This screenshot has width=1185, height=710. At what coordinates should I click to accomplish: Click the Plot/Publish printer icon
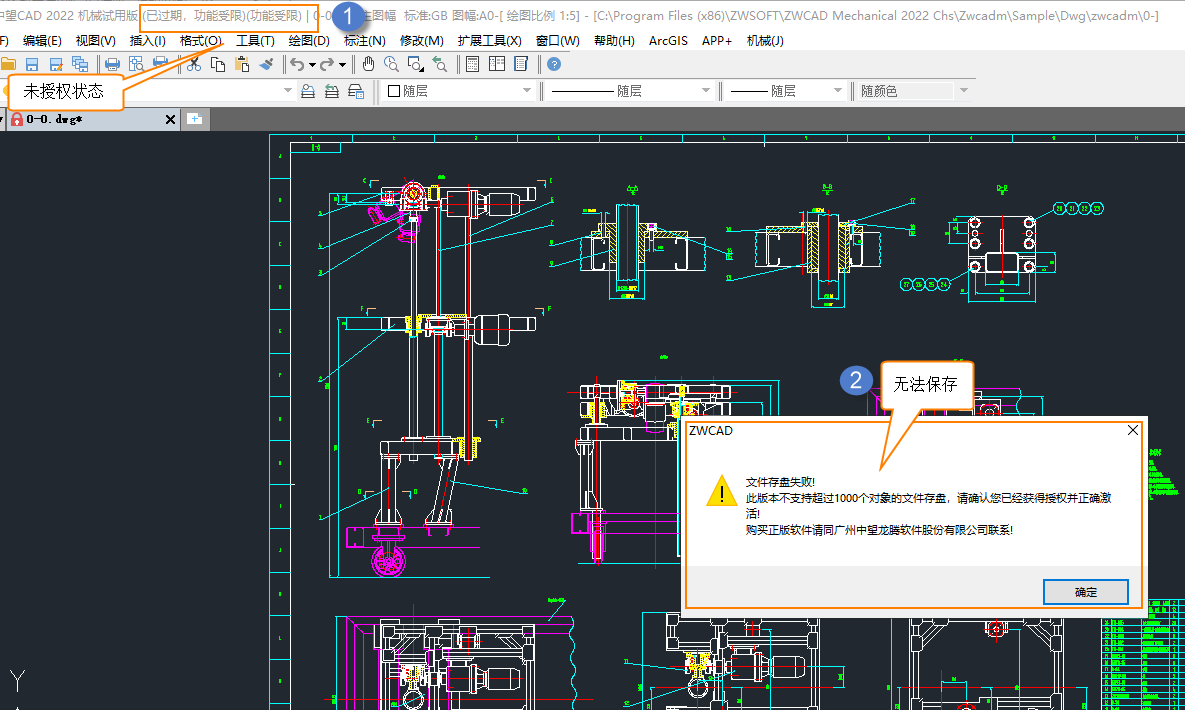point(160,63)
